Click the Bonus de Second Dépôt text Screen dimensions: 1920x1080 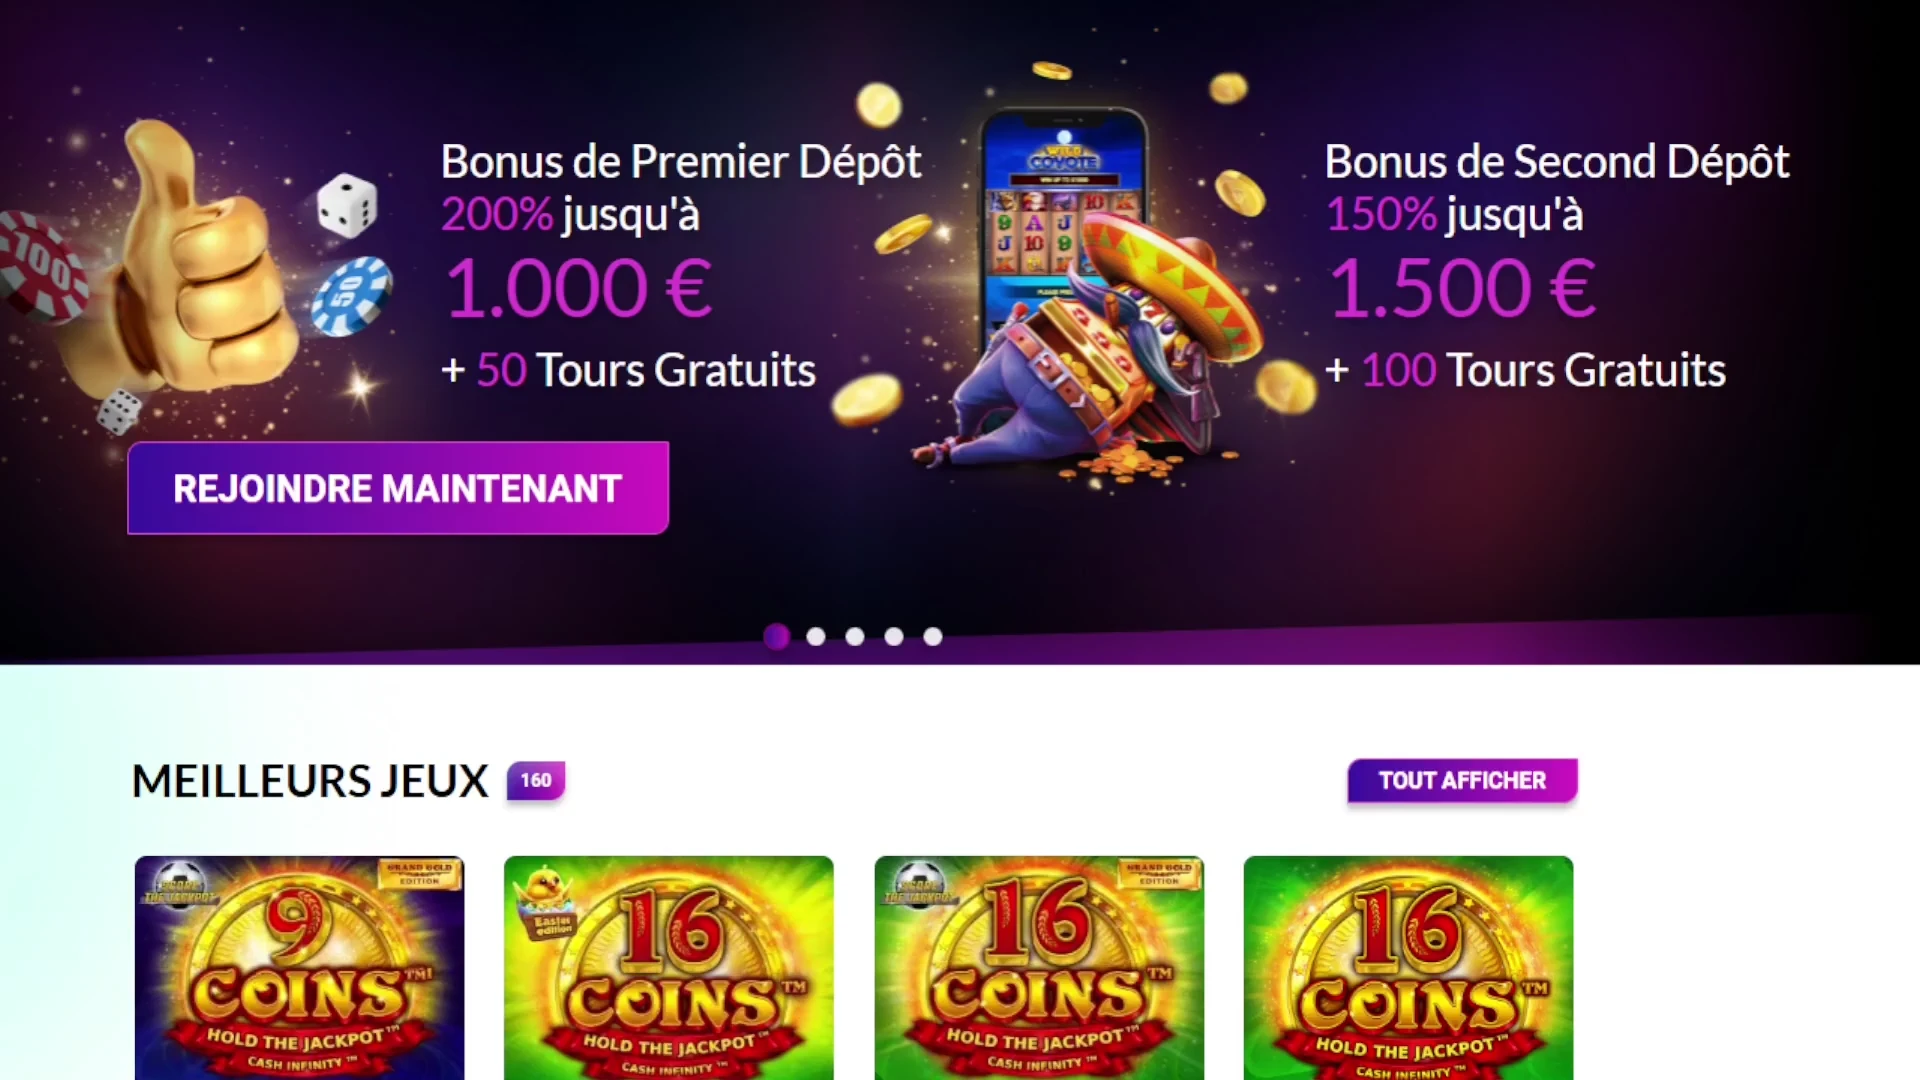pyautogui.click(x=1557, y=162)
